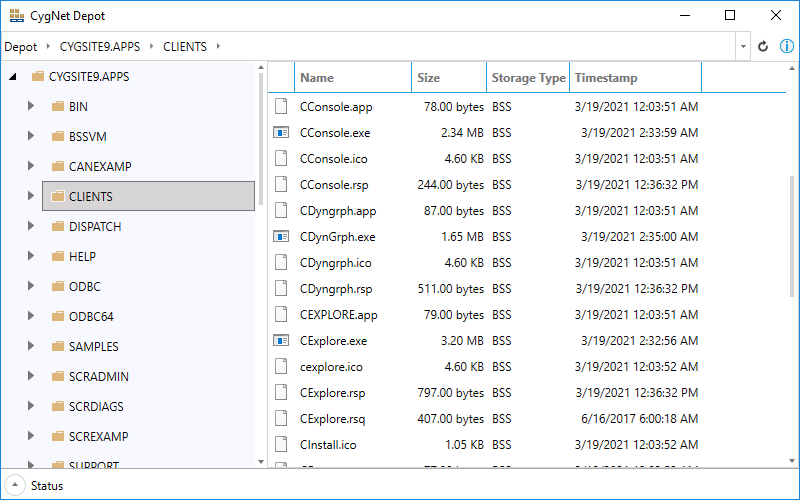Click the 2.34 MB size value
The width and height of the screenshot is (800, 500).
click(x=462, y=133)
